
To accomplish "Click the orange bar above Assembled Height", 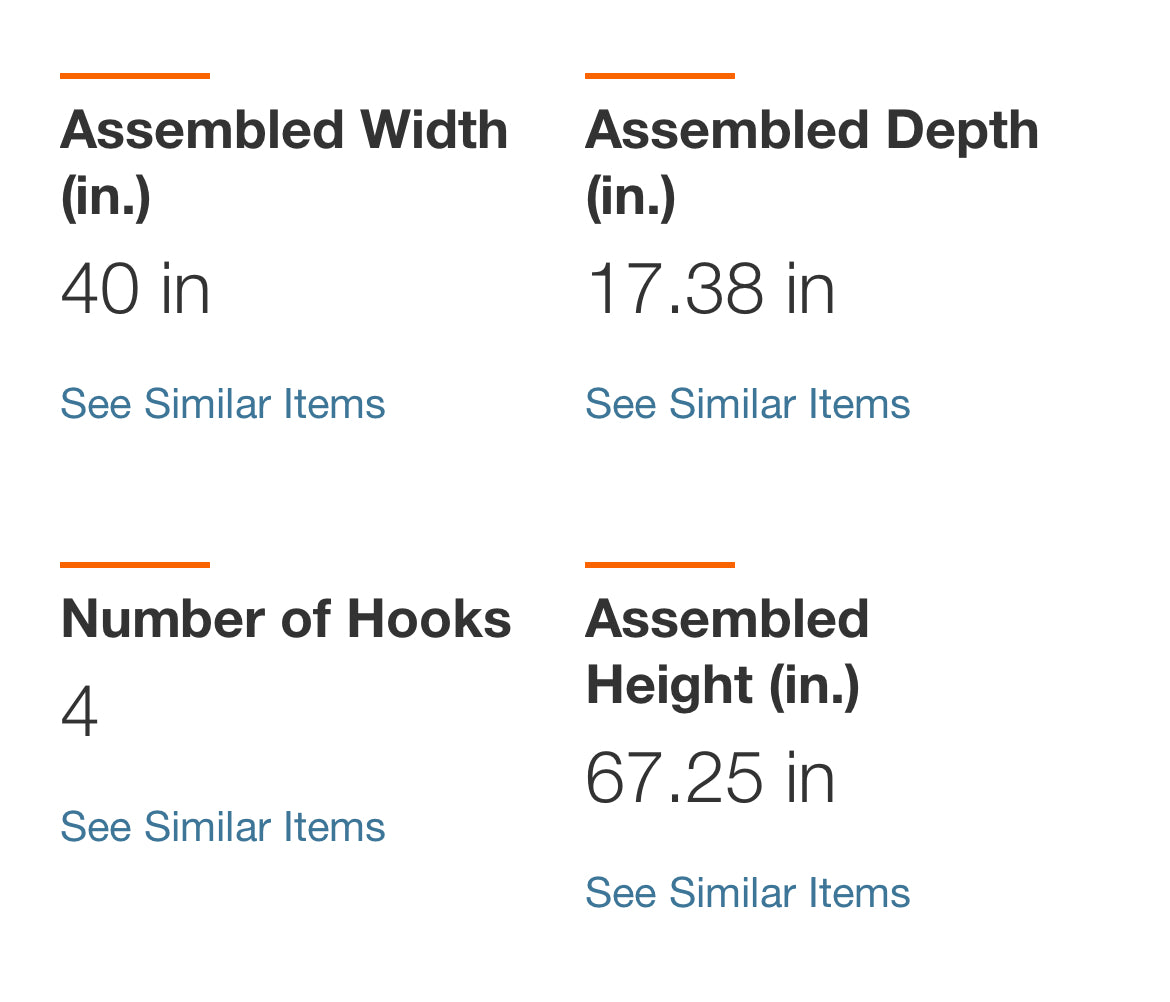I will point(660,565).
